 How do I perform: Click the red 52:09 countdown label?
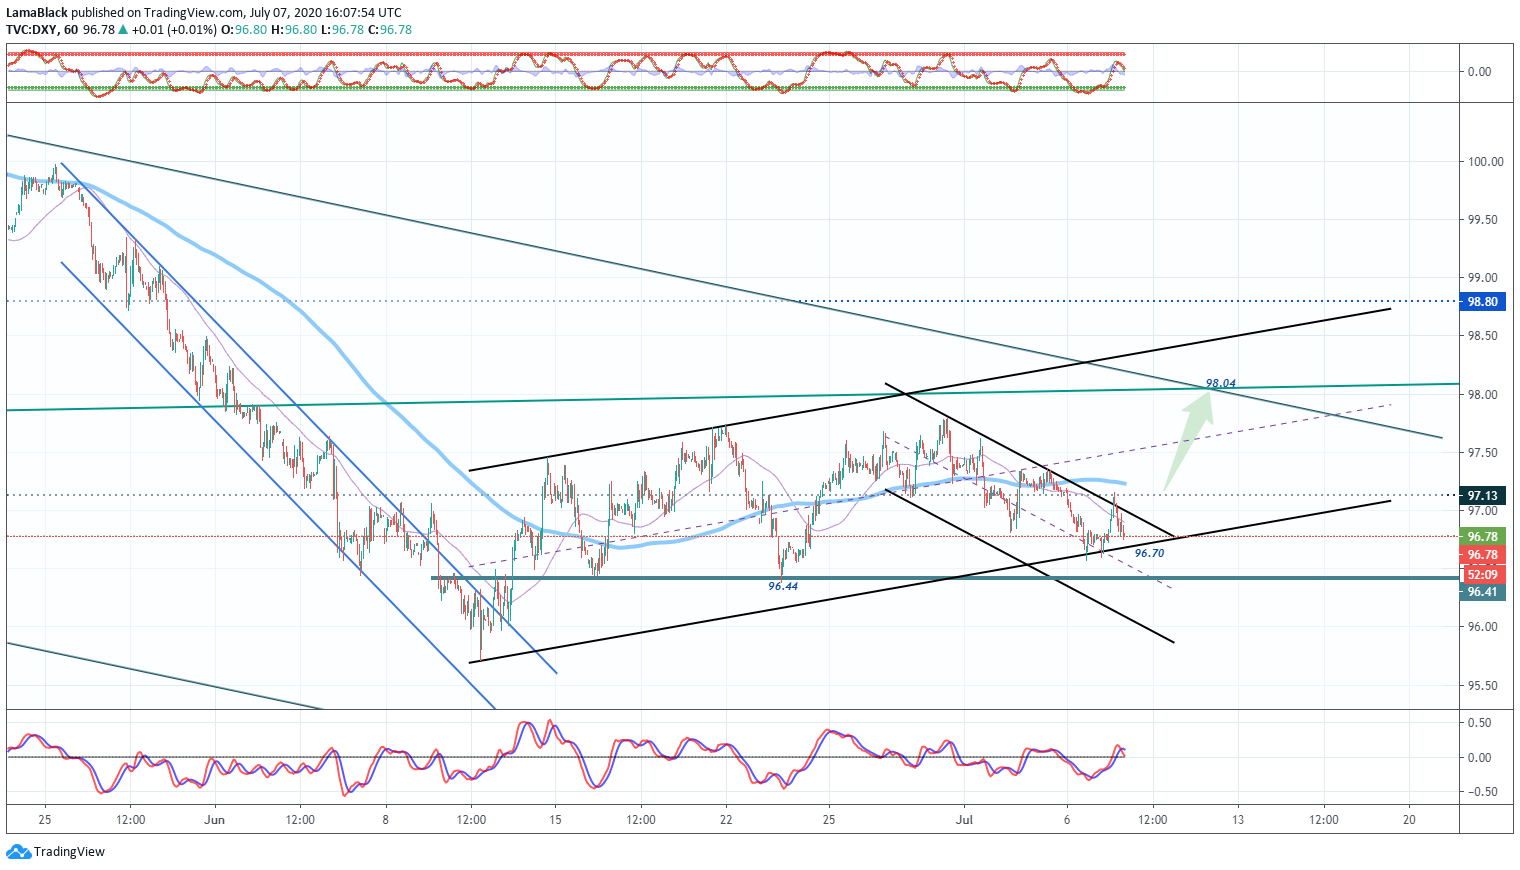click(1482, 574)
